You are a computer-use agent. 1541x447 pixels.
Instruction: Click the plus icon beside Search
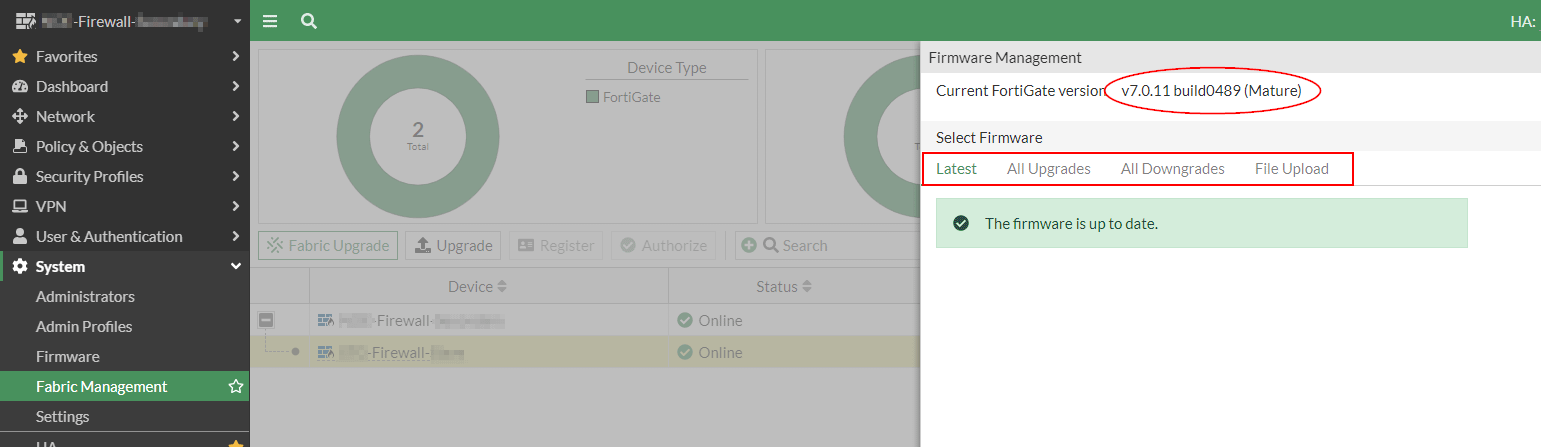(749, 245)
